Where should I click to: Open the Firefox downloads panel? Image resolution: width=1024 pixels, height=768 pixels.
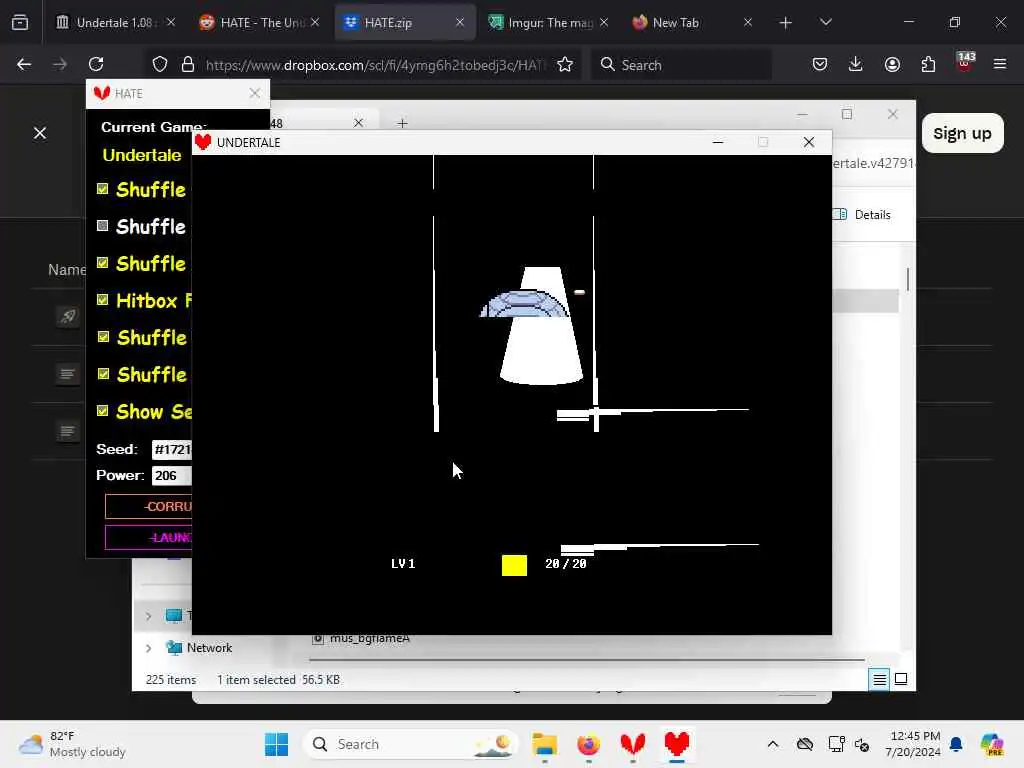856,64
